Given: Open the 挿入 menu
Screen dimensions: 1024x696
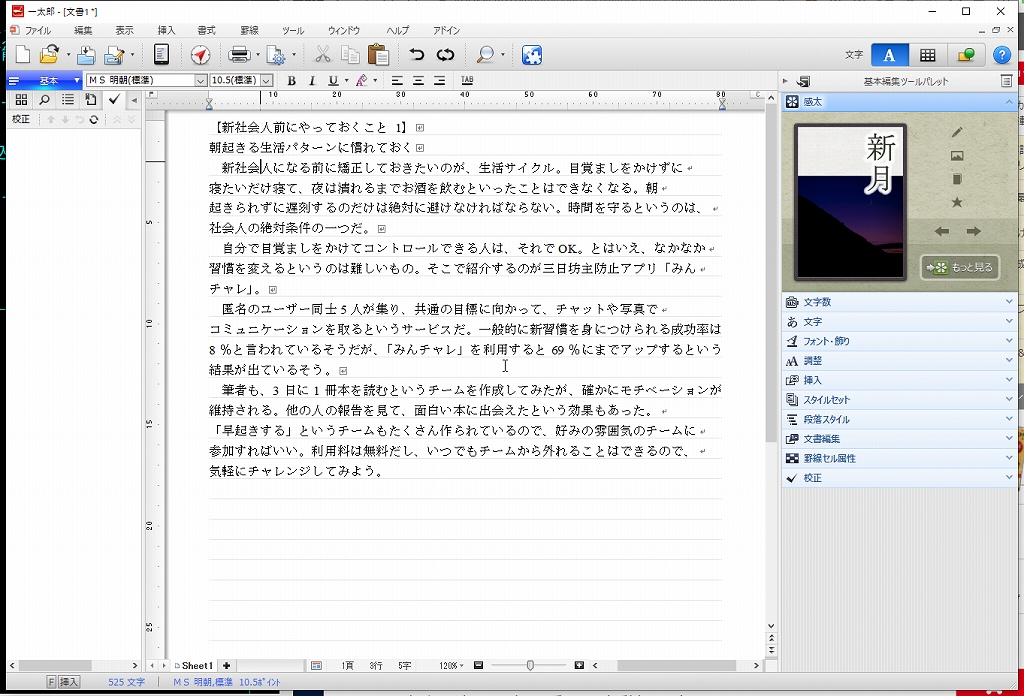Looking at the screenshot, I should [x=166, y=31].
